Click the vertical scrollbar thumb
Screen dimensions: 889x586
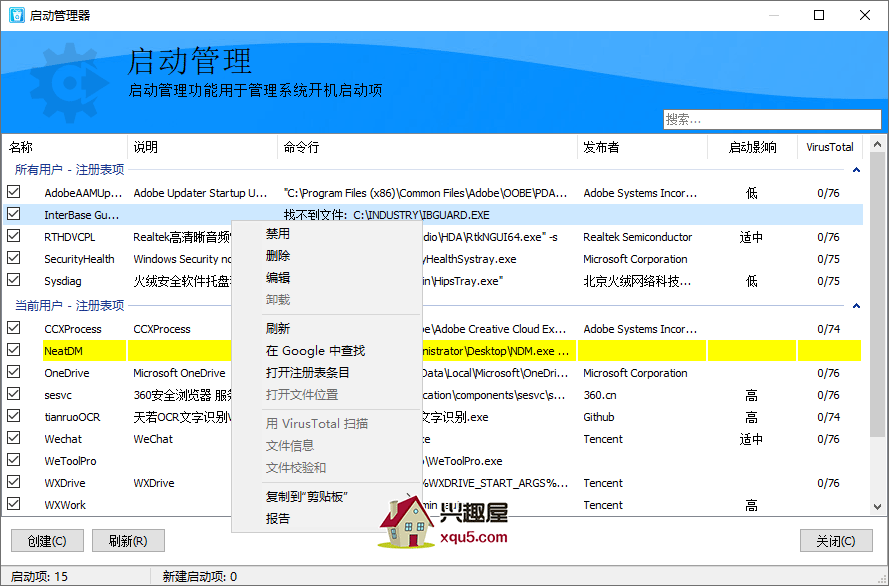tap(877, 294)
